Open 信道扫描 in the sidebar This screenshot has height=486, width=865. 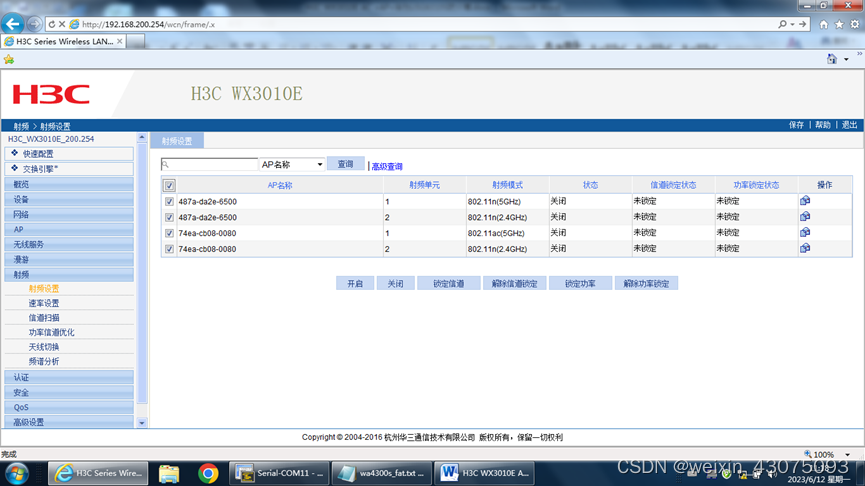pyautogui.click(x=44, y=318)
